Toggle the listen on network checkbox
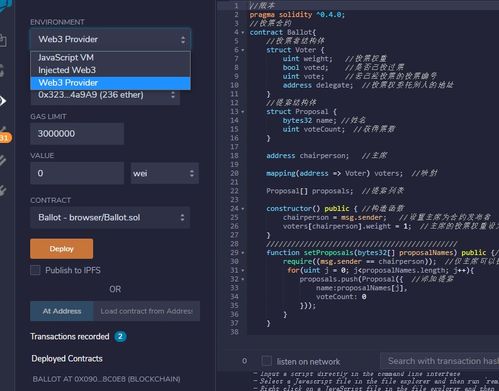499x391 pixels. [x=267, y=361]
